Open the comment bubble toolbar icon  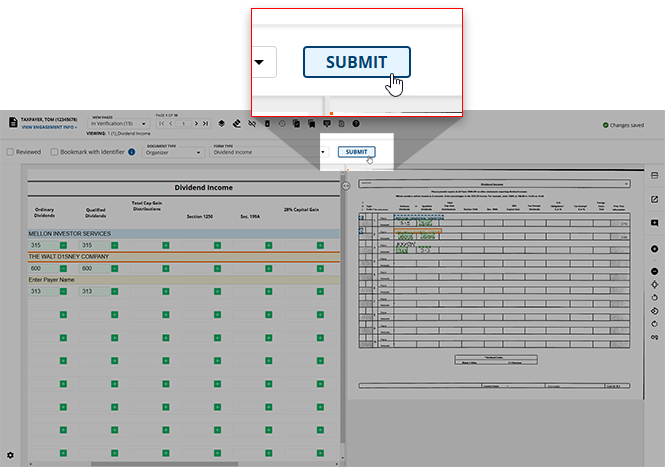coord(327,123)
